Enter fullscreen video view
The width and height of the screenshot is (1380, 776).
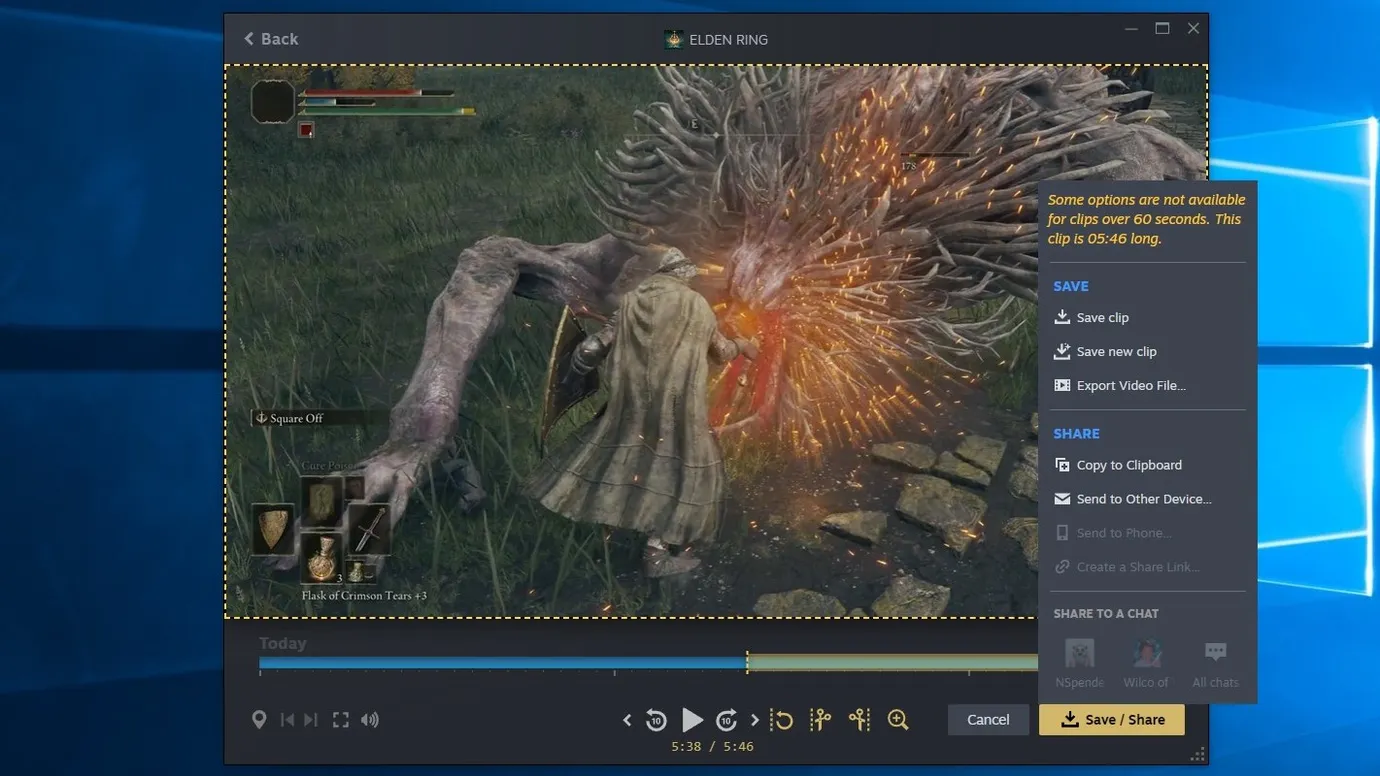click(341, 720)
